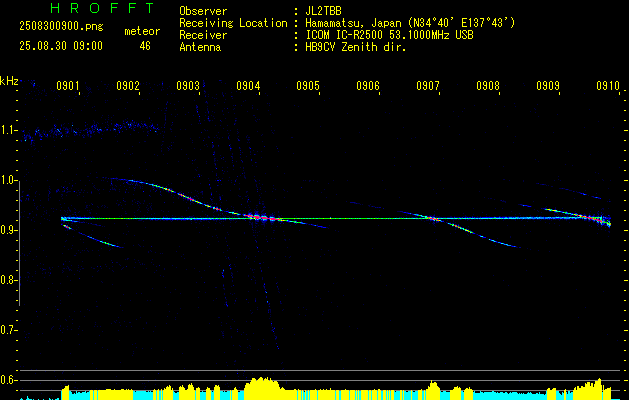Click the bright echo crossing near 0904
This screenshot has width=629, height=400.
[x=260, y=217]
